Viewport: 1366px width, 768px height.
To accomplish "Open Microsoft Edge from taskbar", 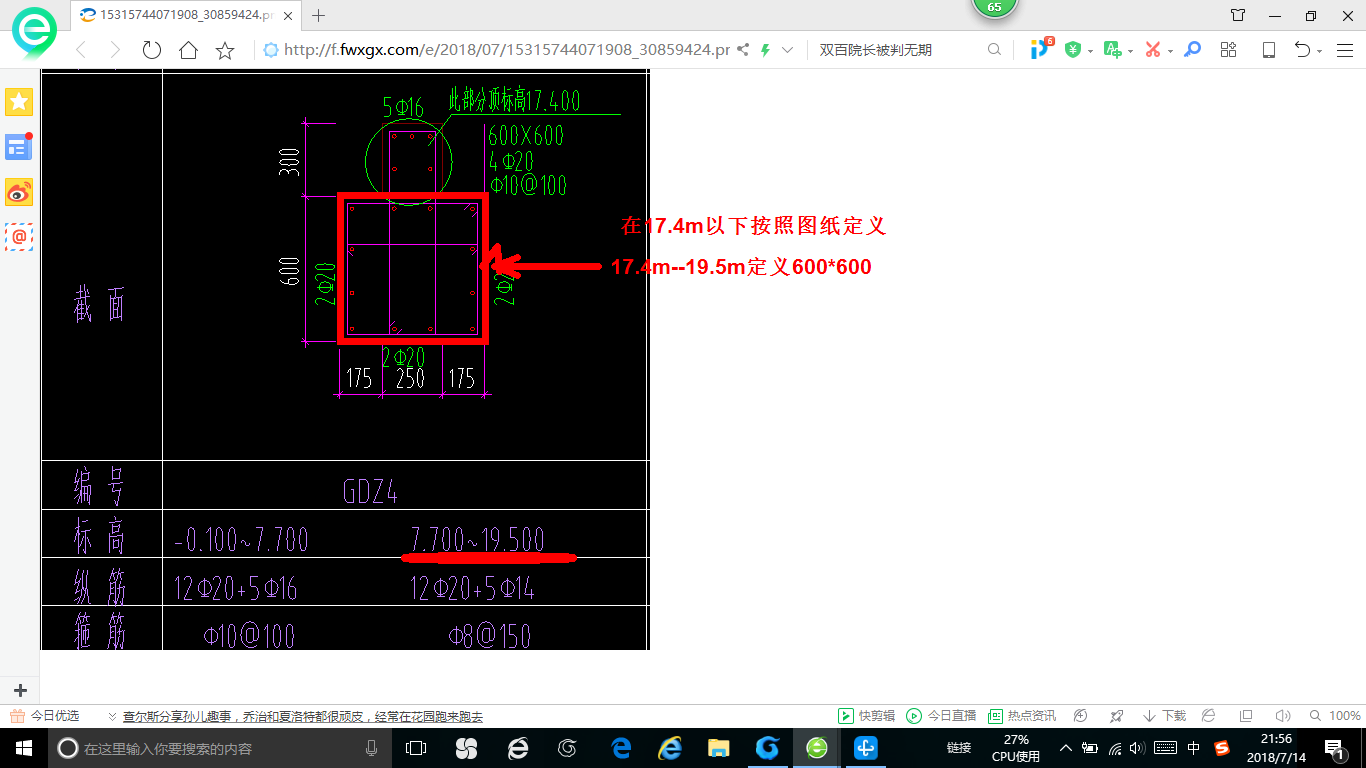I will 620,748.
